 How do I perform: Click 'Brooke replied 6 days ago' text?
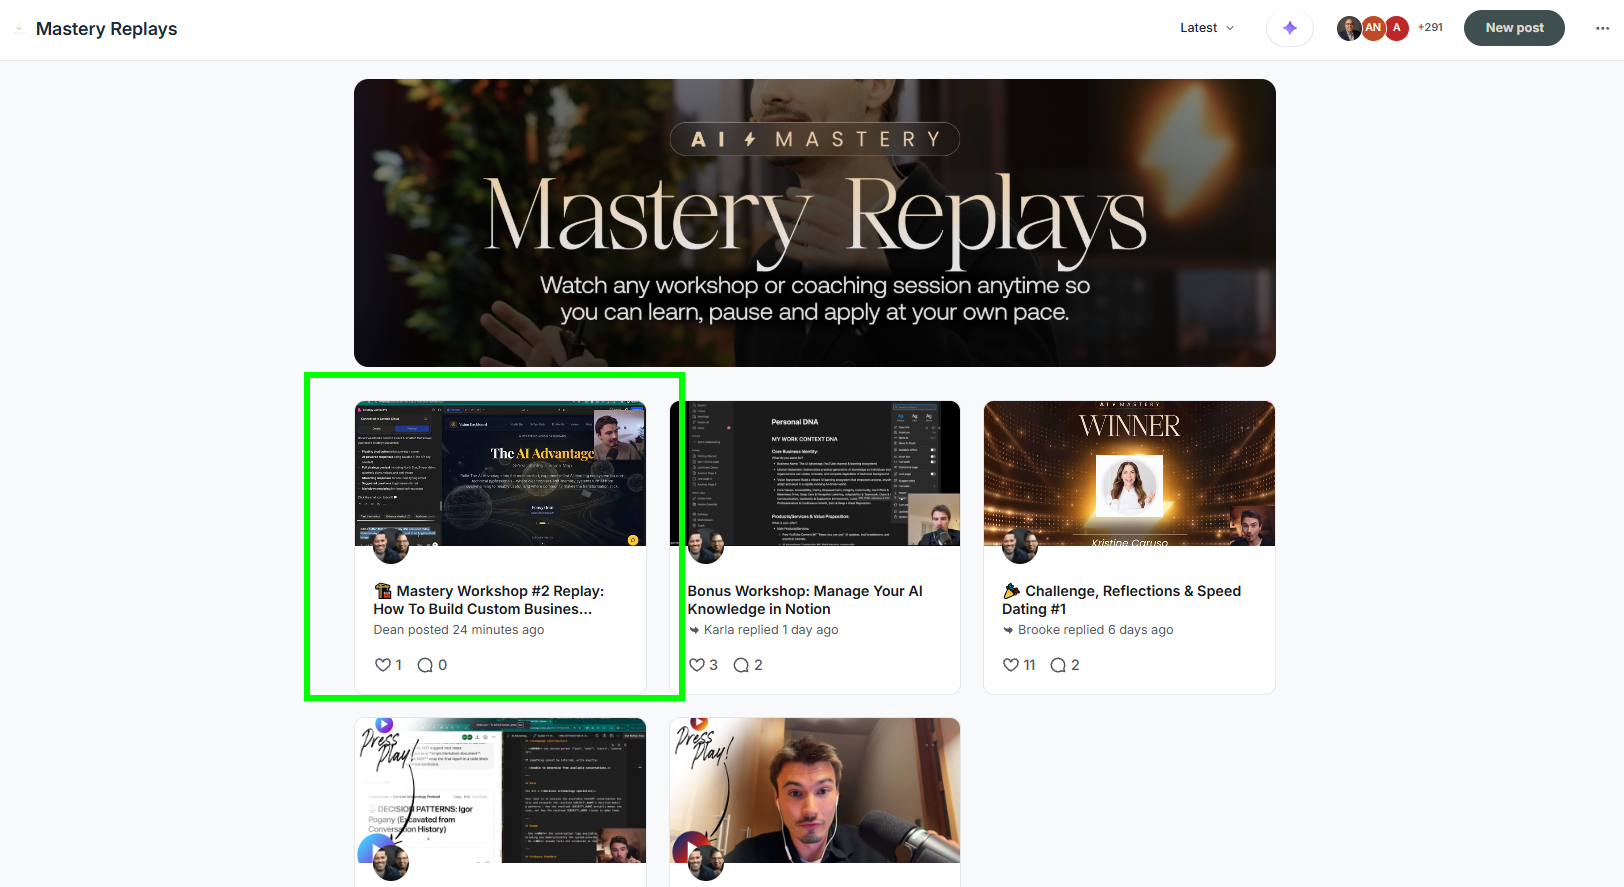1095,630
